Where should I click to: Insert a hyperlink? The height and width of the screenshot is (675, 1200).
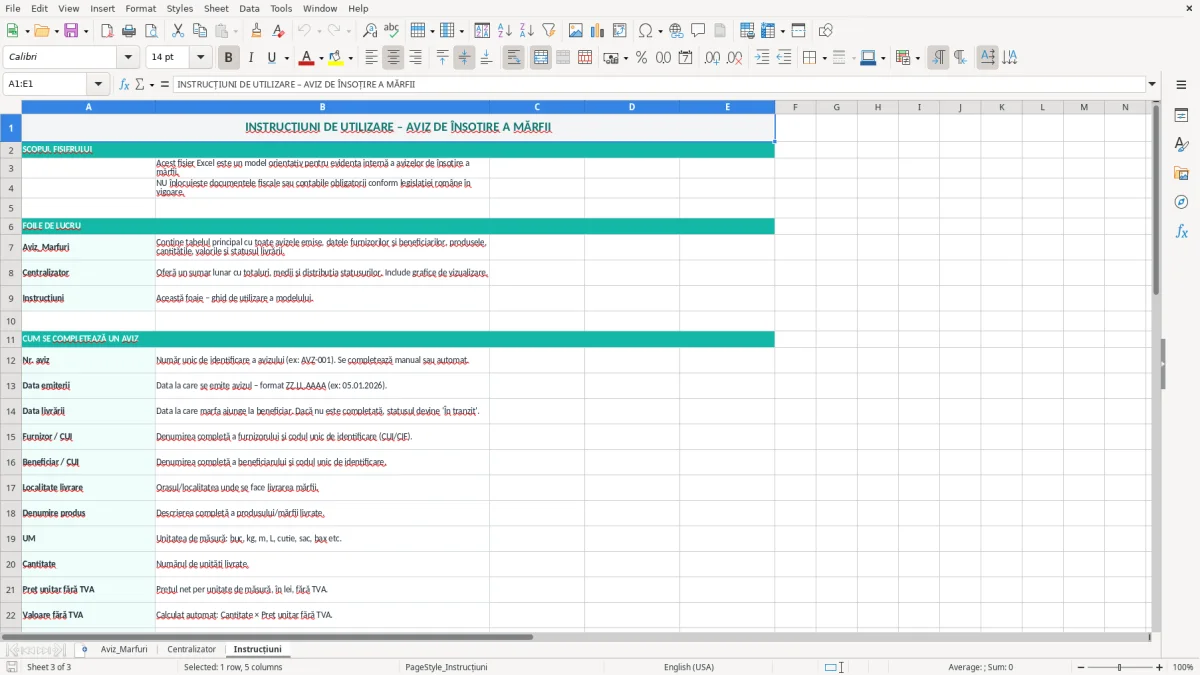pyautogui.click(x=676, y=31)
